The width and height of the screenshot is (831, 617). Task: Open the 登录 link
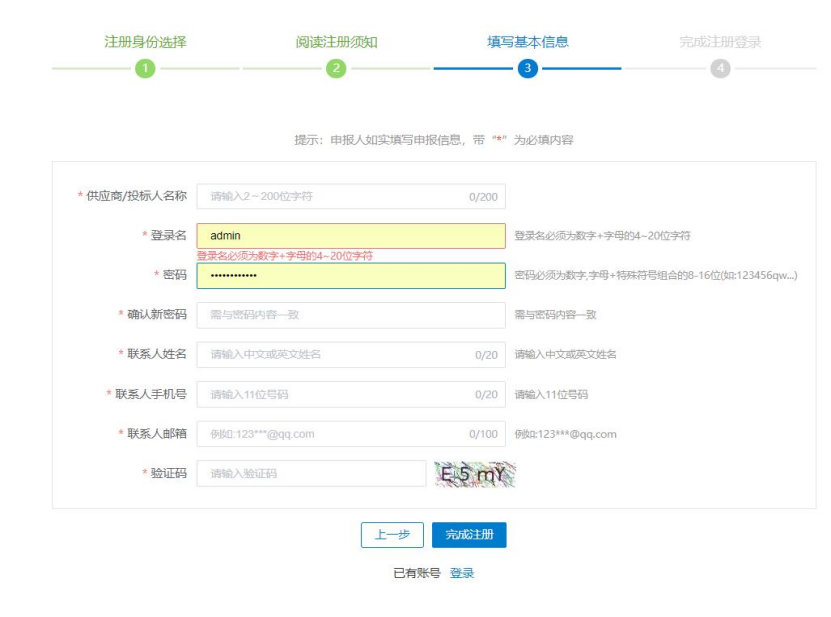tap(462, 573)
